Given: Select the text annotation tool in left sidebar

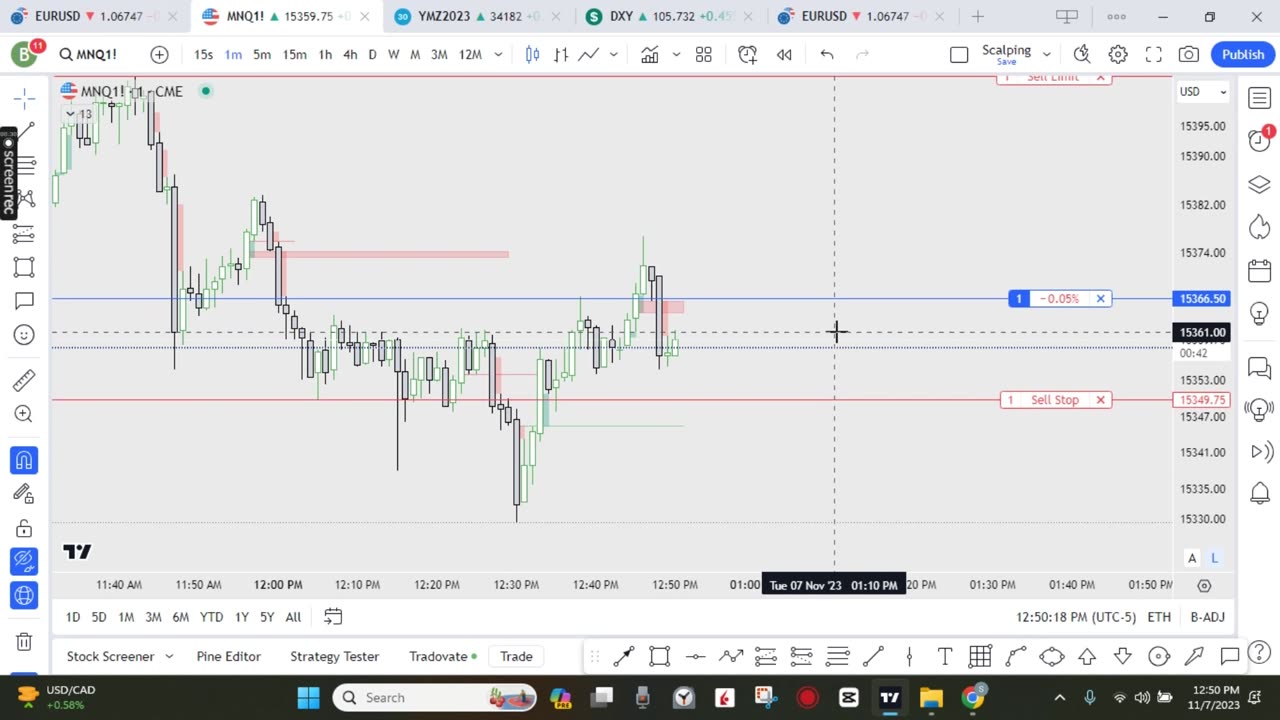Looking at the screenshot, I should [25, 301].
